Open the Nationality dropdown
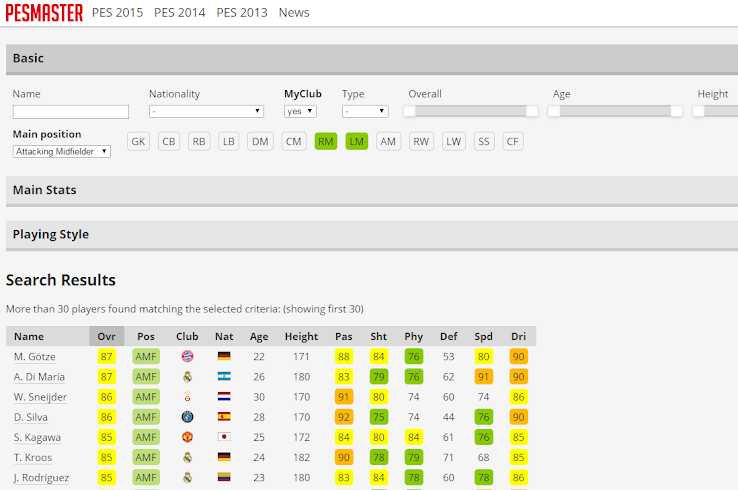 click(x=206, y=112)
